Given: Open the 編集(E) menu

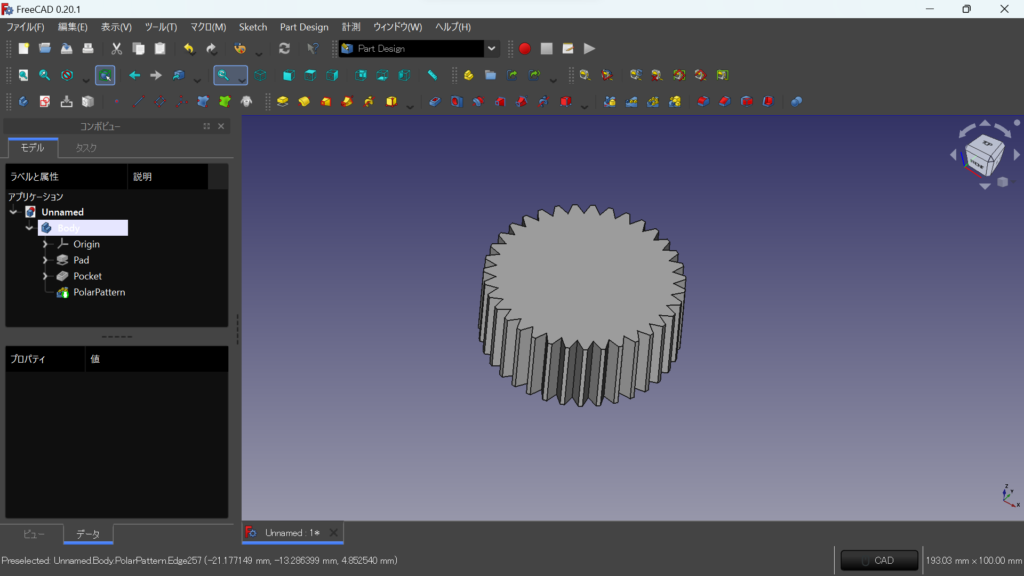Looking at the screenshot, I should point(72,27).
